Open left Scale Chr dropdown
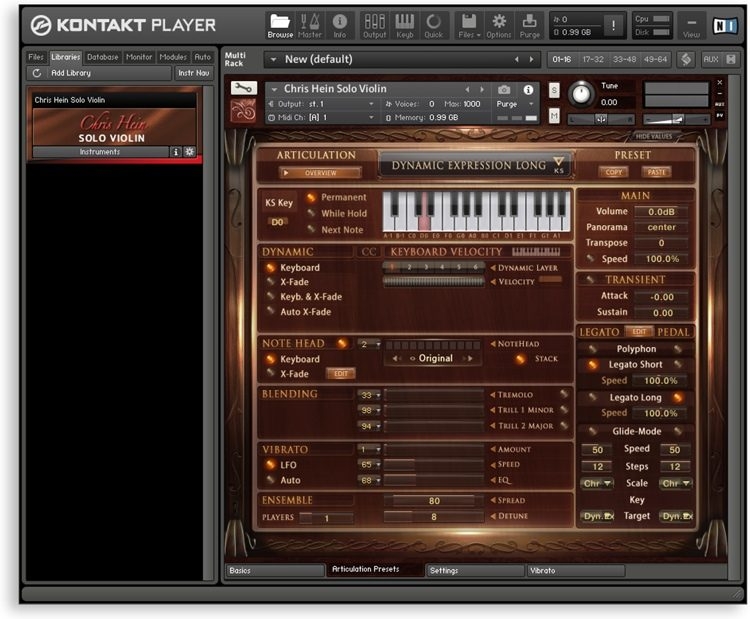This screenshot has width=750, height=619. pos(597,484)
